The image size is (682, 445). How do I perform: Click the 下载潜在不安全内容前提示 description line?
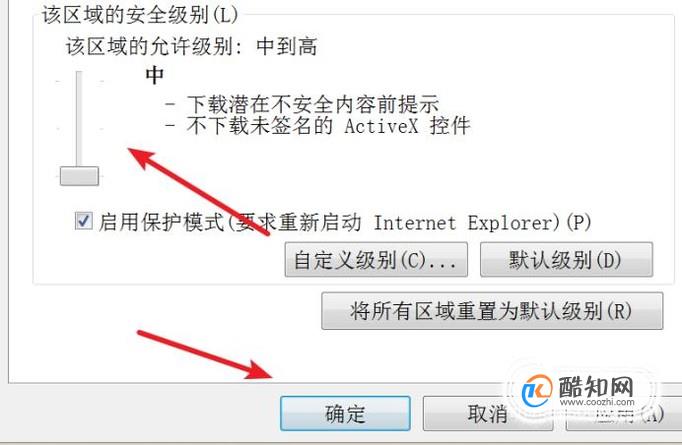[302, 104]
